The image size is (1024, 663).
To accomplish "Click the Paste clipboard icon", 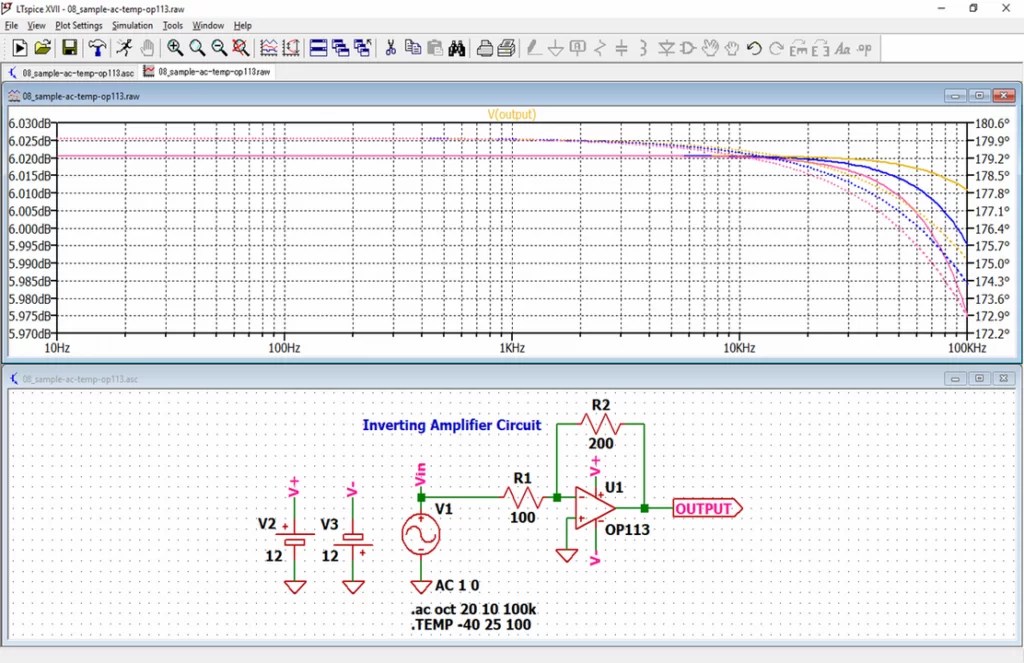I will [x=435, y=48].
